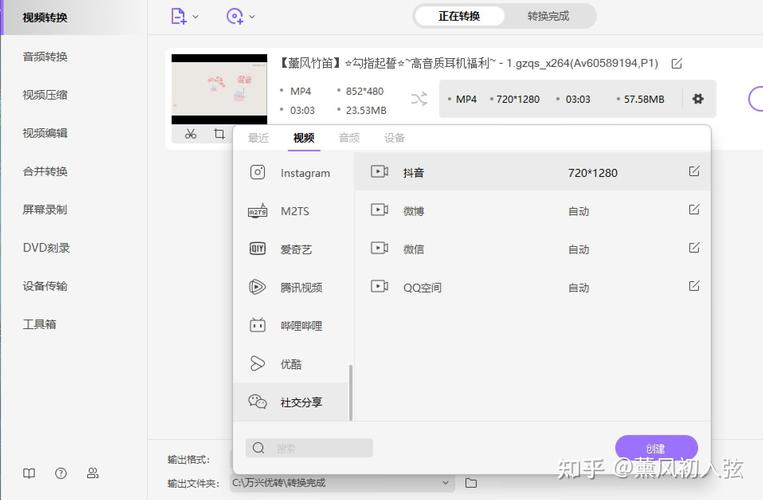Select the 抖音 720*1280 preset
Image resolution: width=763 pixels, height=500 pixels.
coord(532,172)
